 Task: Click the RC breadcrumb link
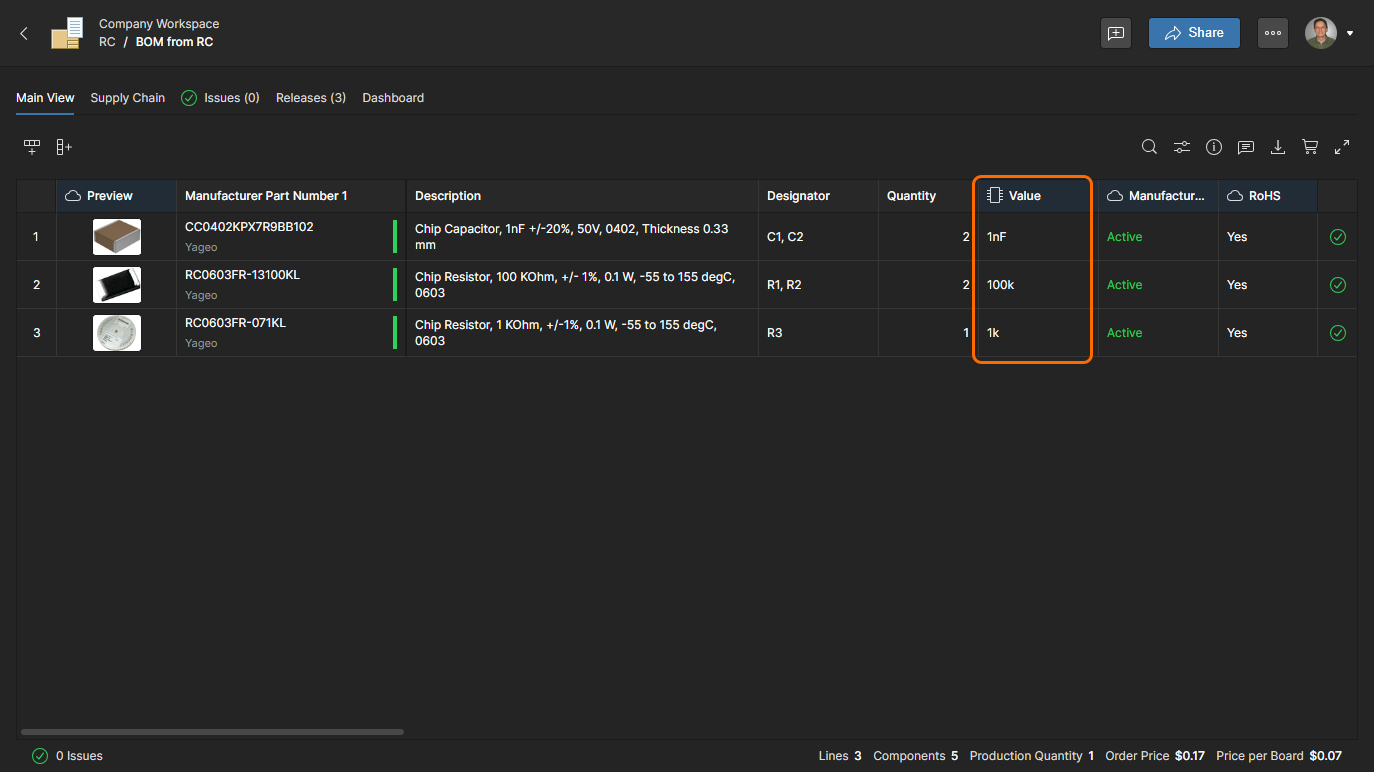(x=107, y=42)
